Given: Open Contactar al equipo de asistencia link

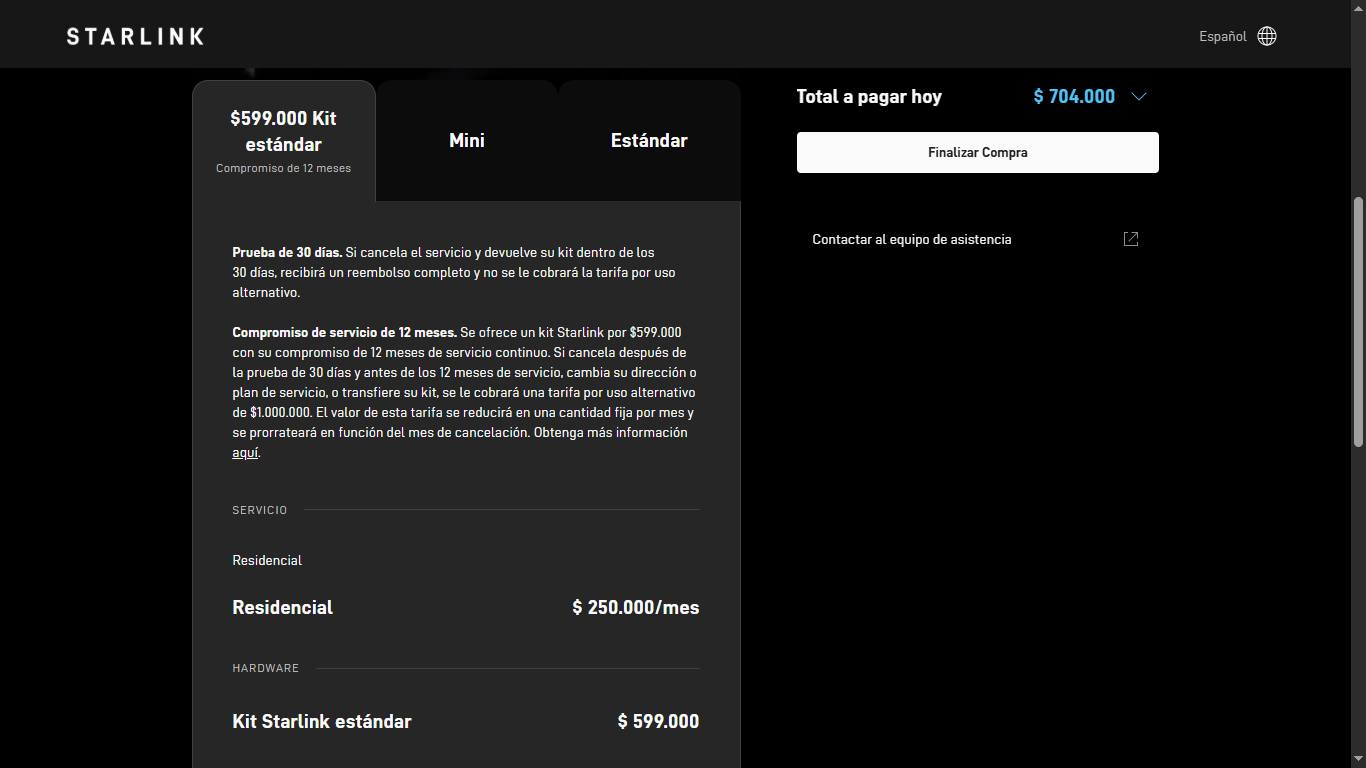Looking at the screenshot, I should [x=912, y=239].
